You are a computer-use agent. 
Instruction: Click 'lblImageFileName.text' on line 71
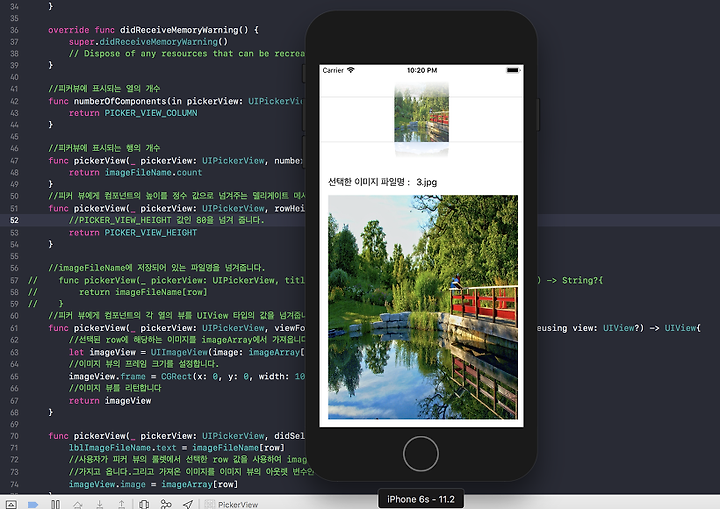[x=123, y=448]
